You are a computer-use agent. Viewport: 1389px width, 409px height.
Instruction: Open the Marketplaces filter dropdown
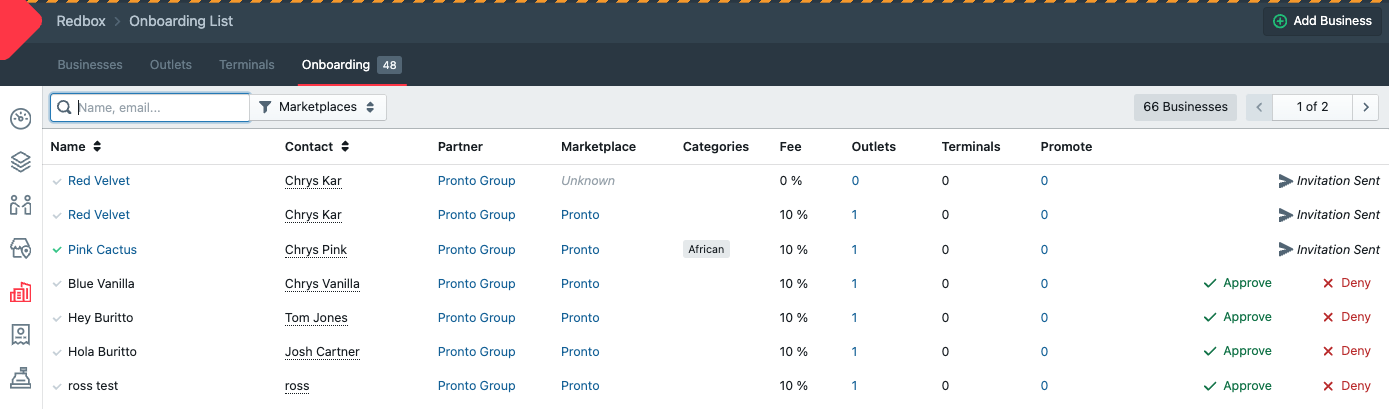[x=317, y=107]
